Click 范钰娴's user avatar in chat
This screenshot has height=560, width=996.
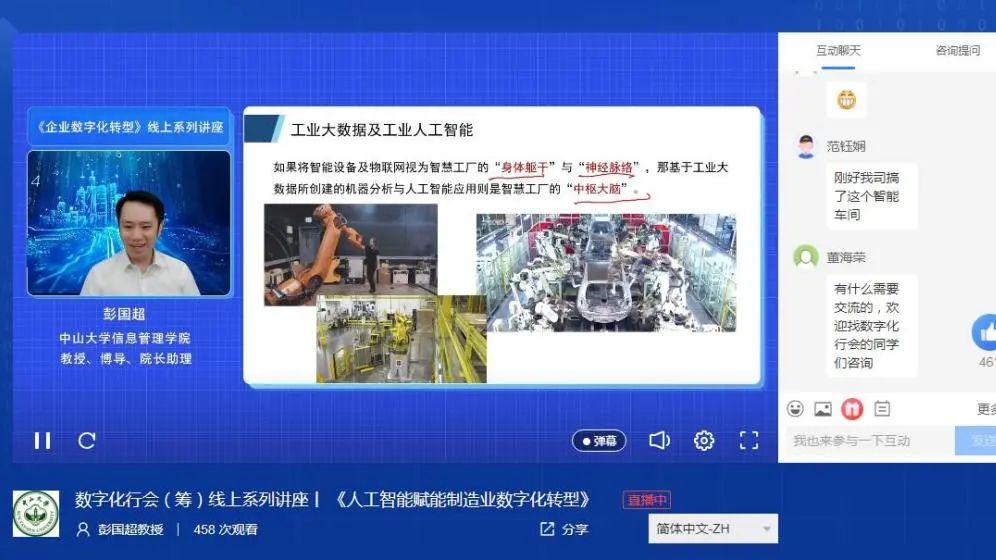pyautogui.click(x=806, y=147)
